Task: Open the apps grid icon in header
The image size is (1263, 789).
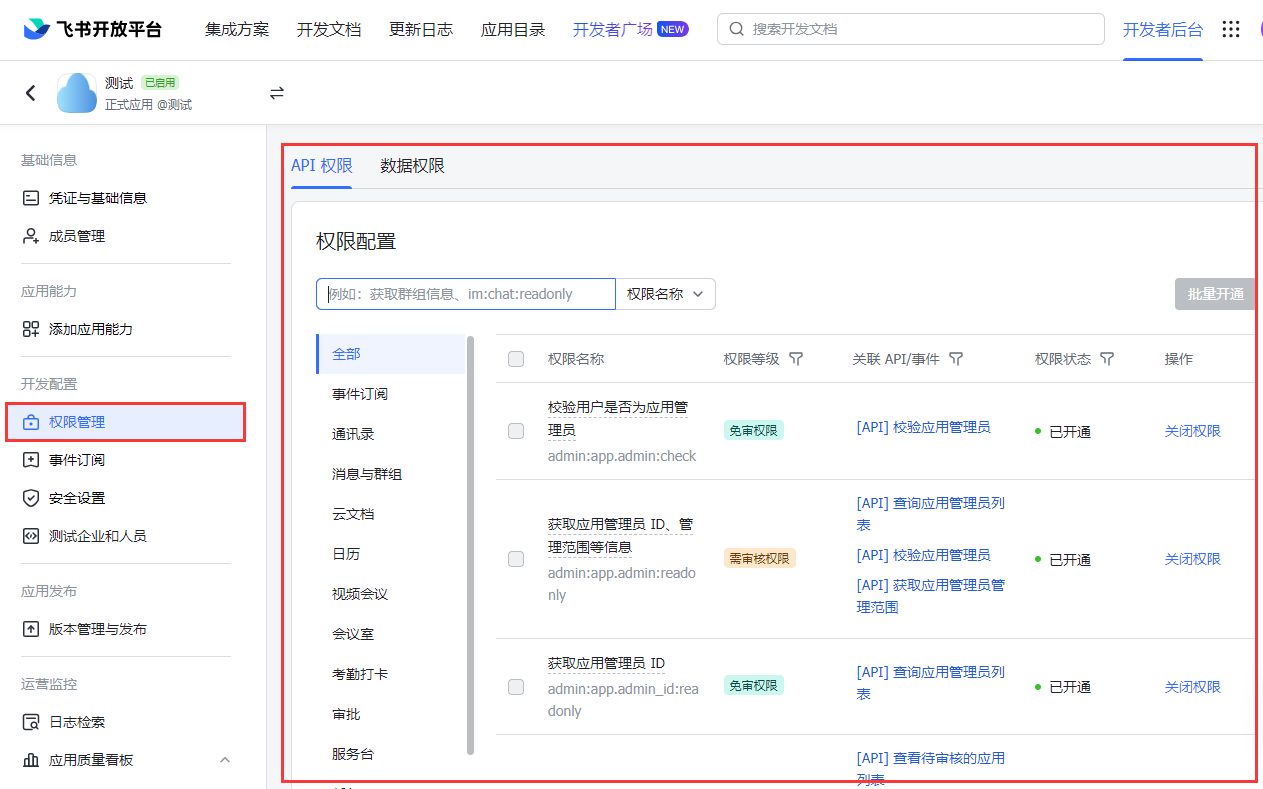Action: coord(1231,30)
